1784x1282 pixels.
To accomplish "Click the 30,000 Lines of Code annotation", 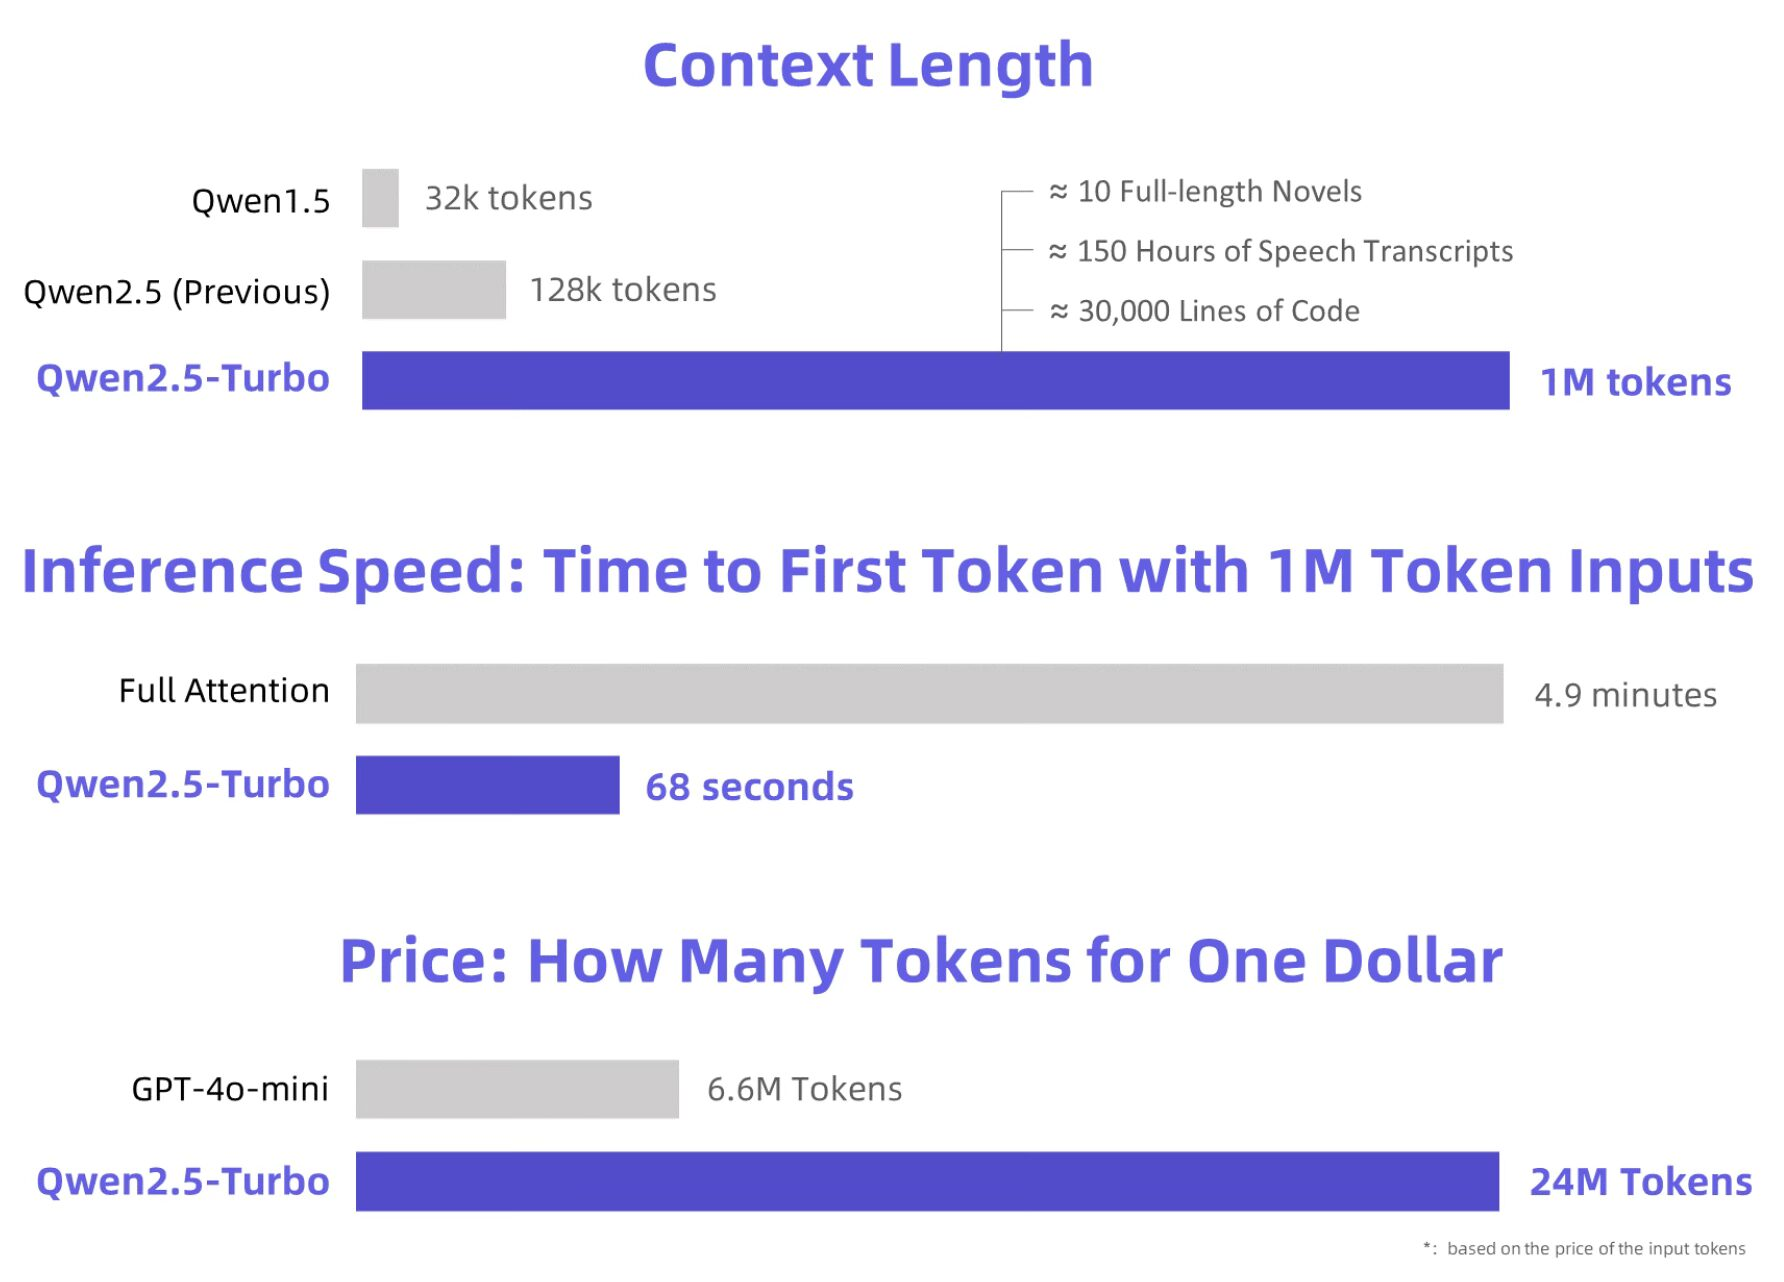I will [1204, 311].
